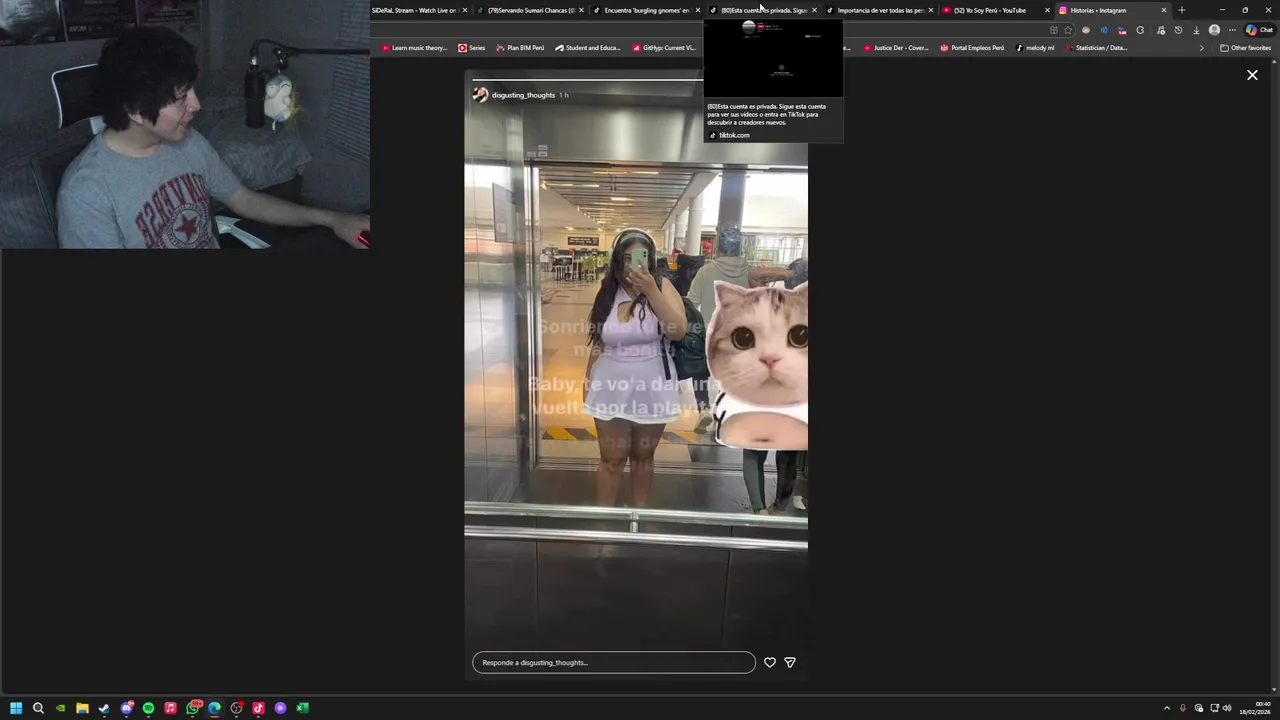Click the purple sound-wave app taskbar icon
The height and width of the screenshot is (720, 1280).
[x=280, y=708]
